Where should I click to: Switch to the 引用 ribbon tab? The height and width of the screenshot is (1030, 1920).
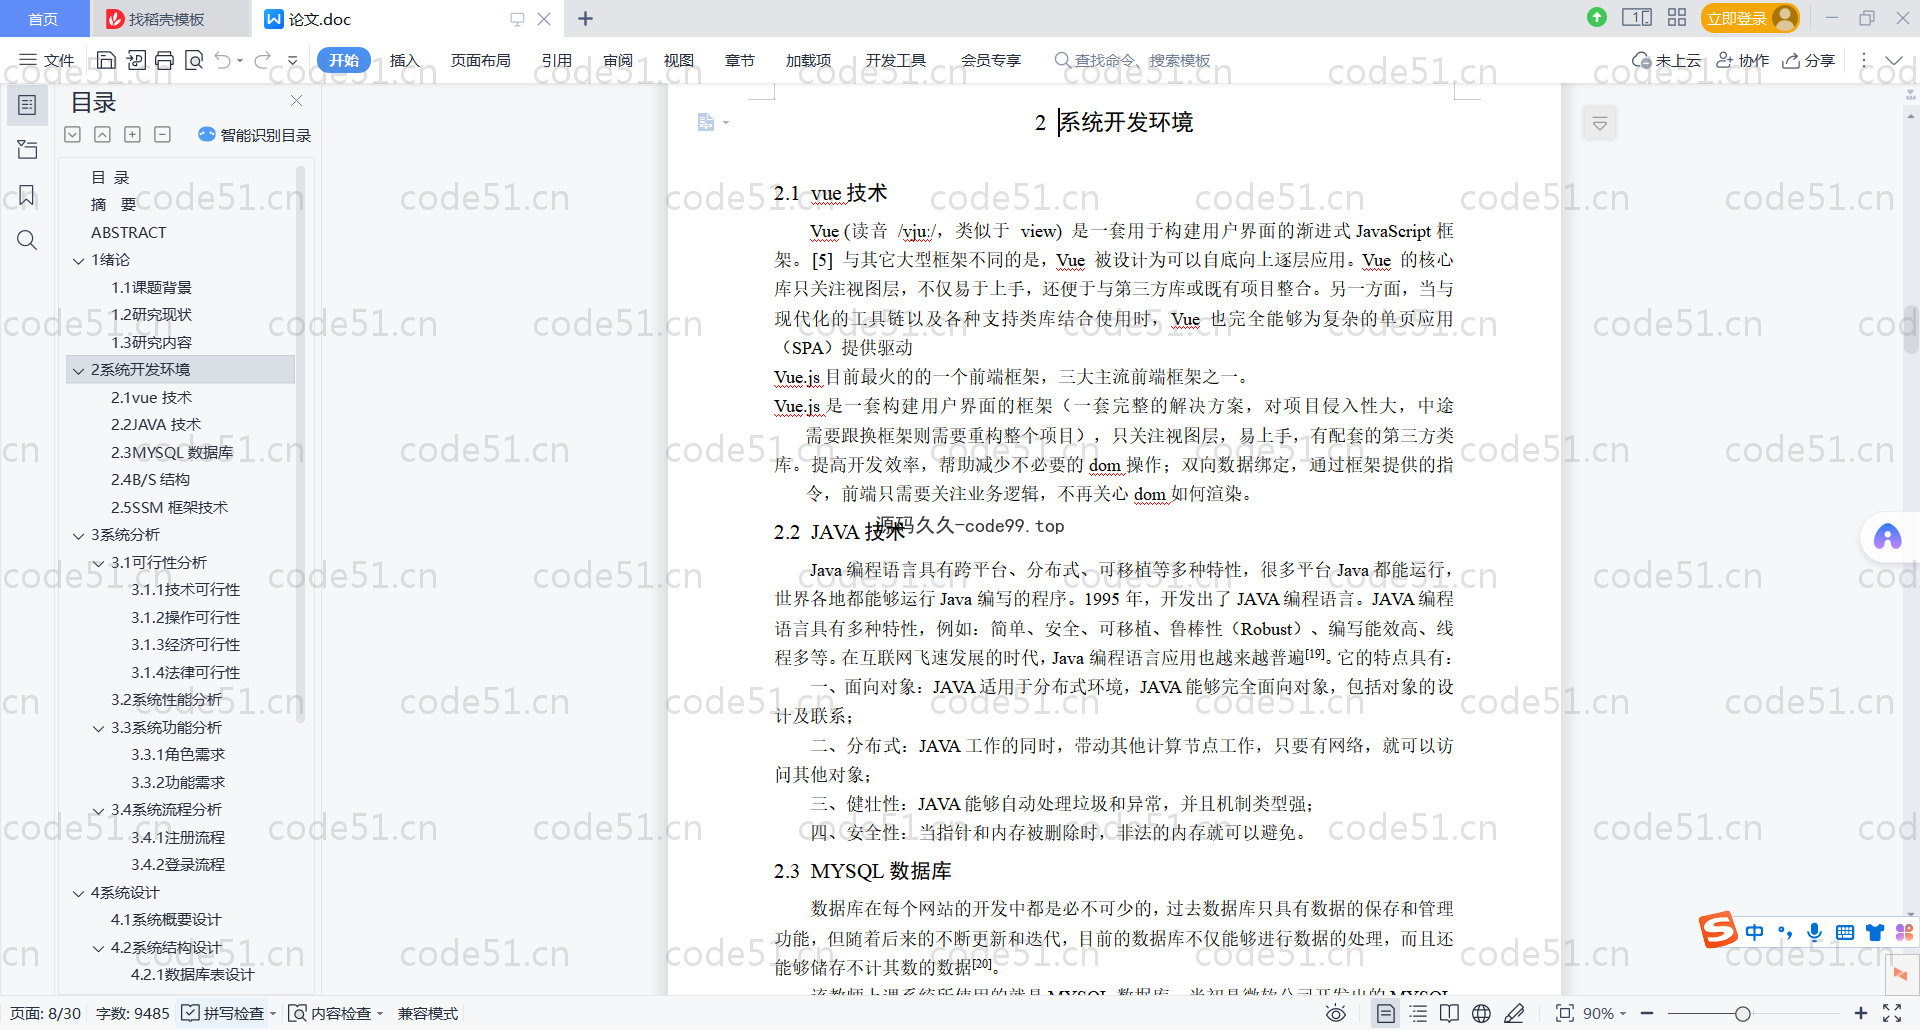tap(557, 60)
